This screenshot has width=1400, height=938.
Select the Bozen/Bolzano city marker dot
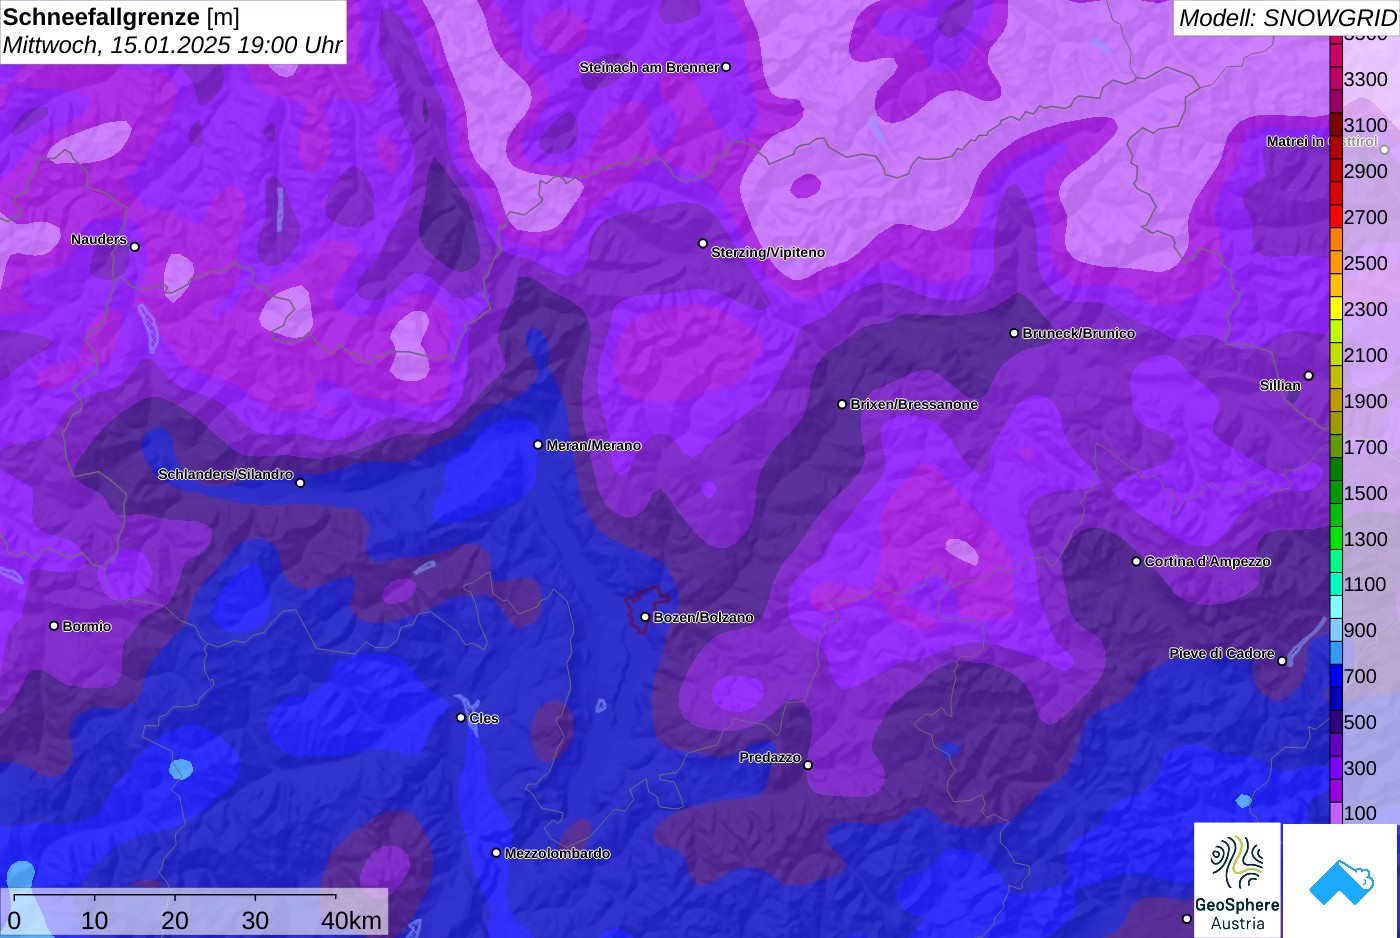(x=645, y=617)
